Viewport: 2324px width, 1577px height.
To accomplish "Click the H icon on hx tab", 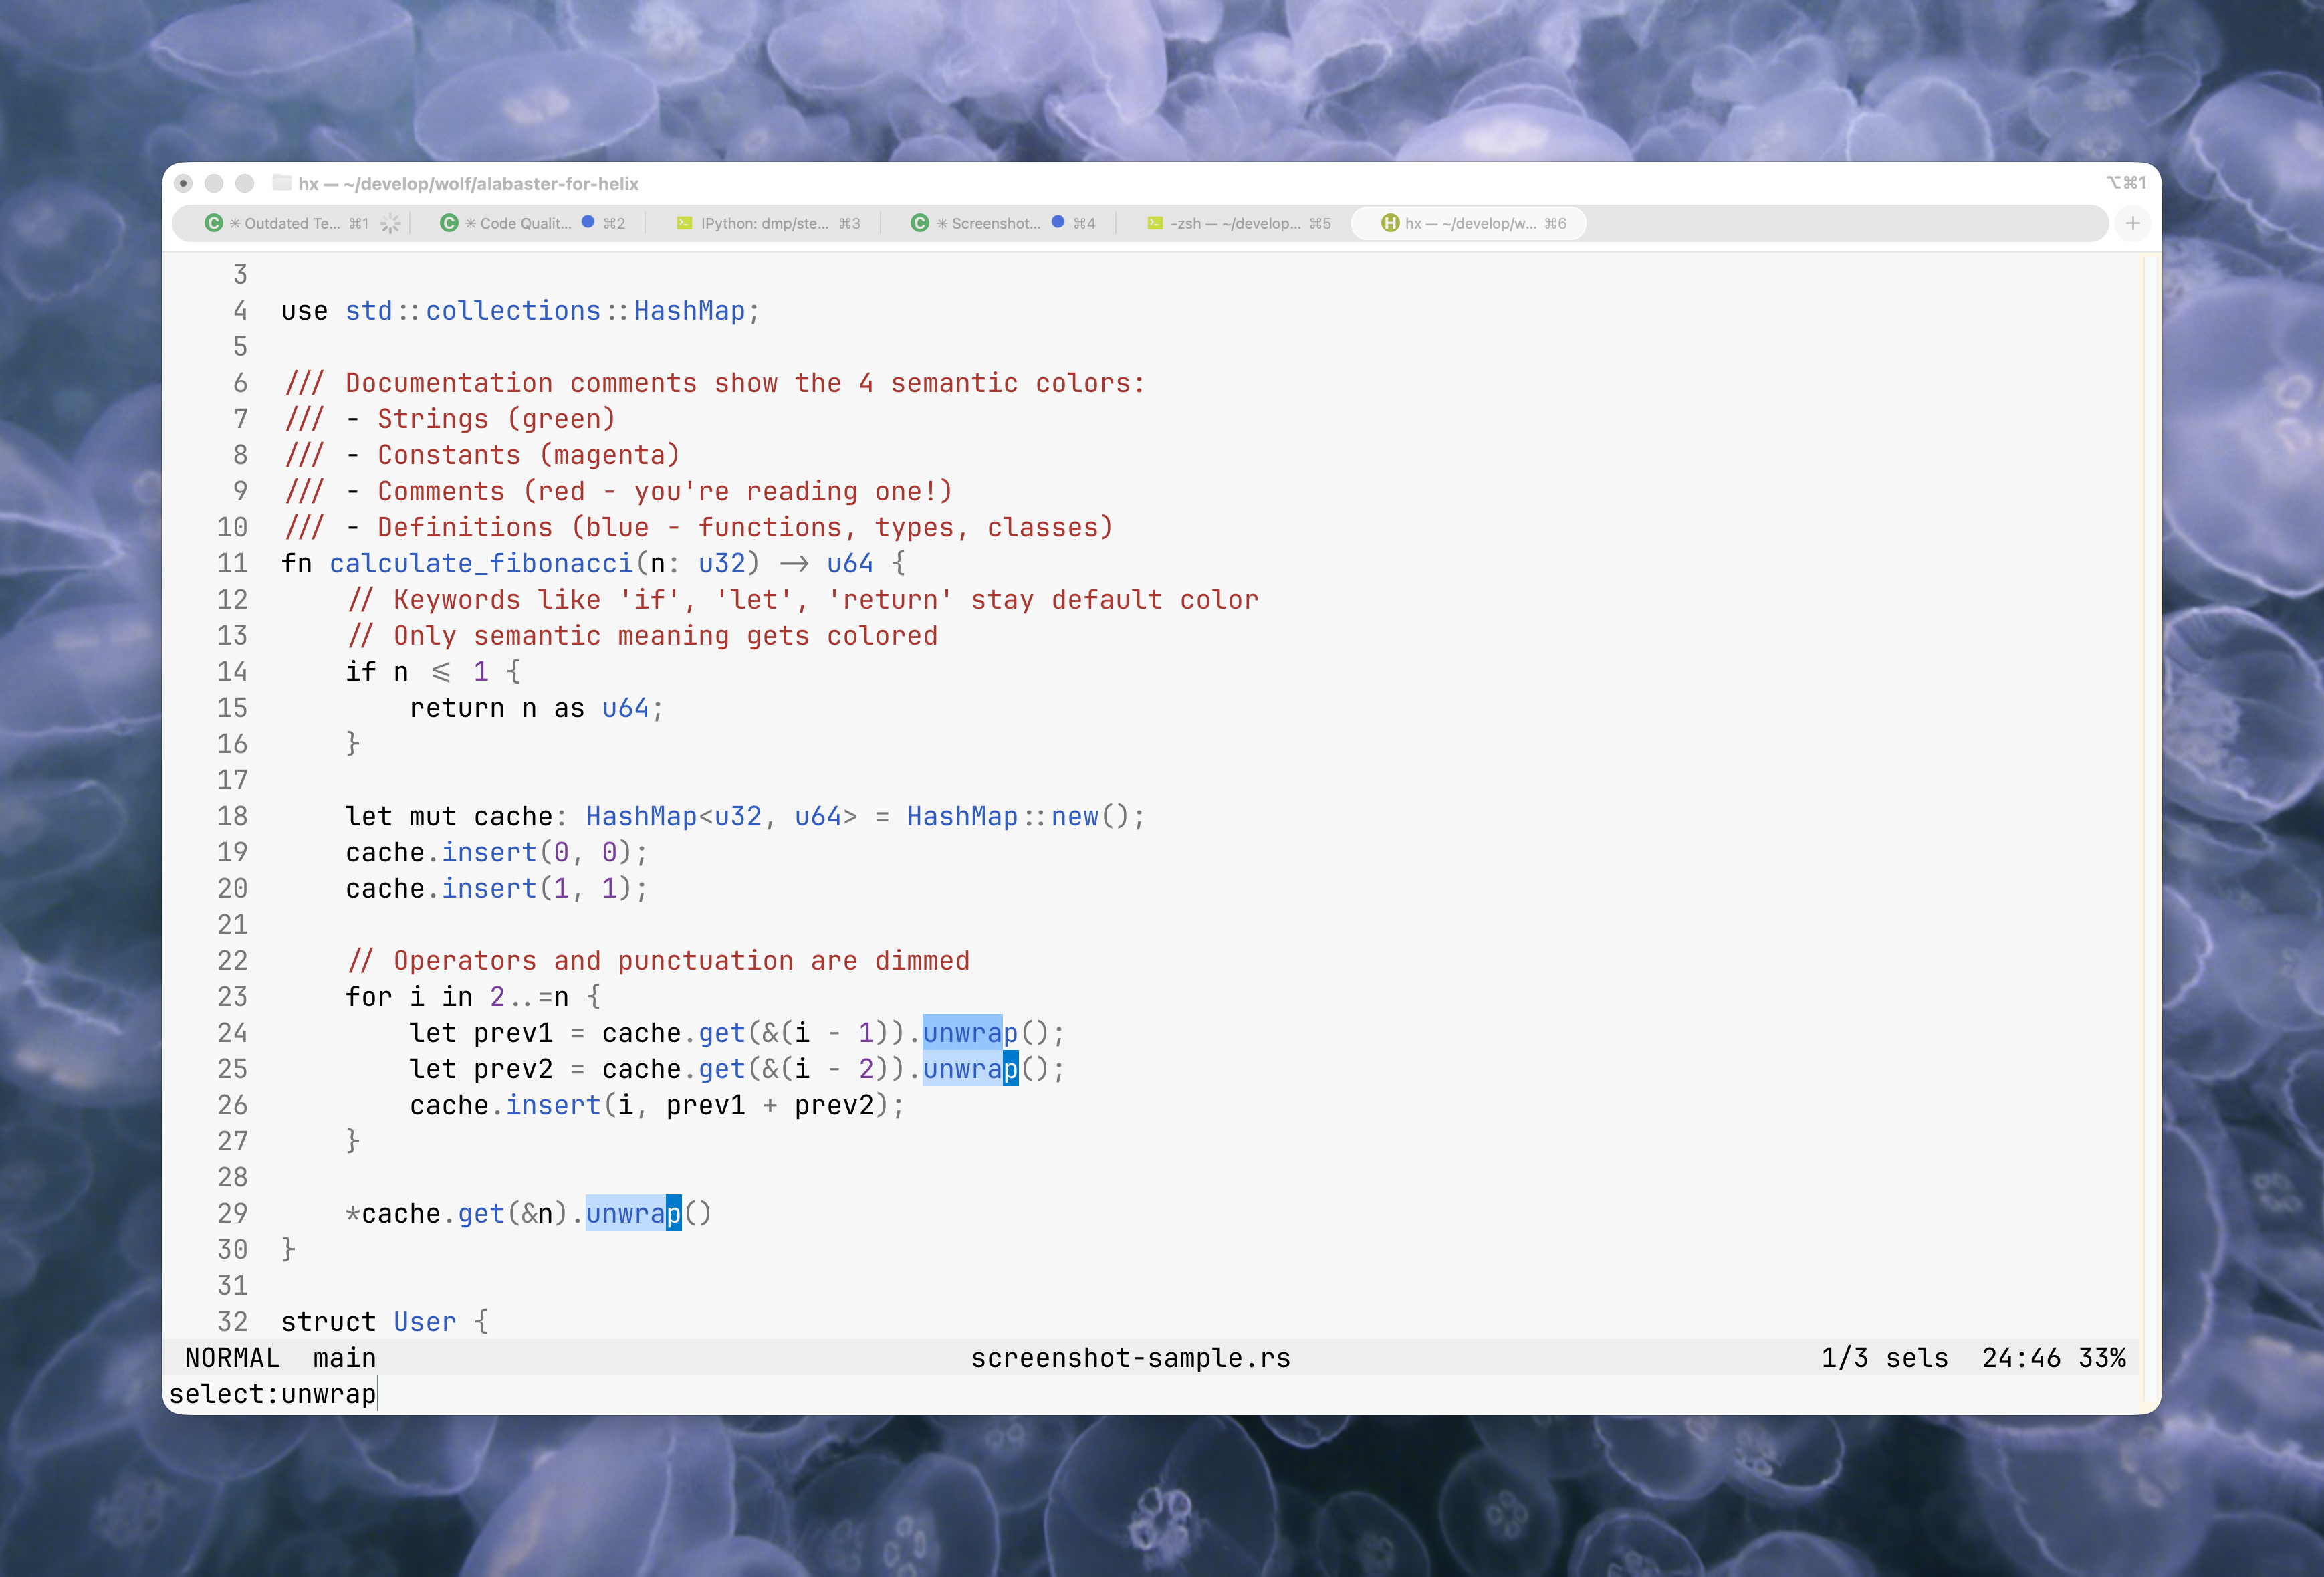I will pos(1389,223).
